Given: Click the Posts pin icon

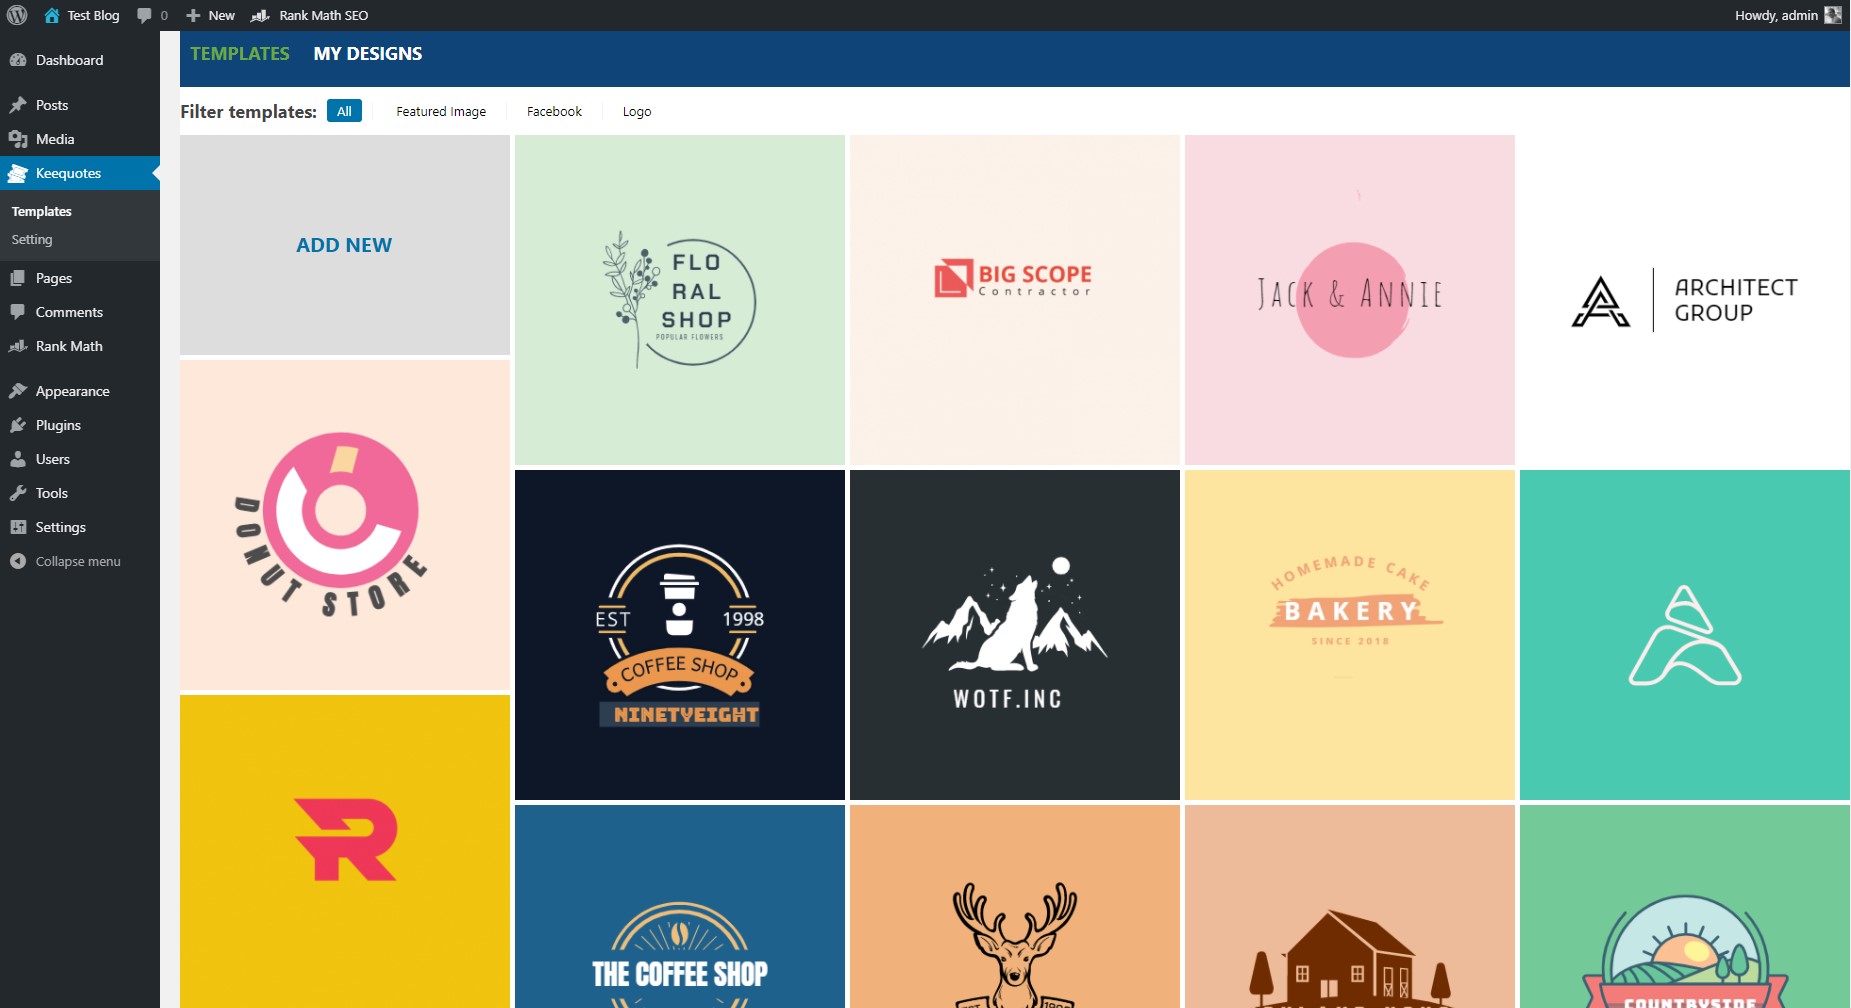Looking at the screenshot, I should (18, 105).
